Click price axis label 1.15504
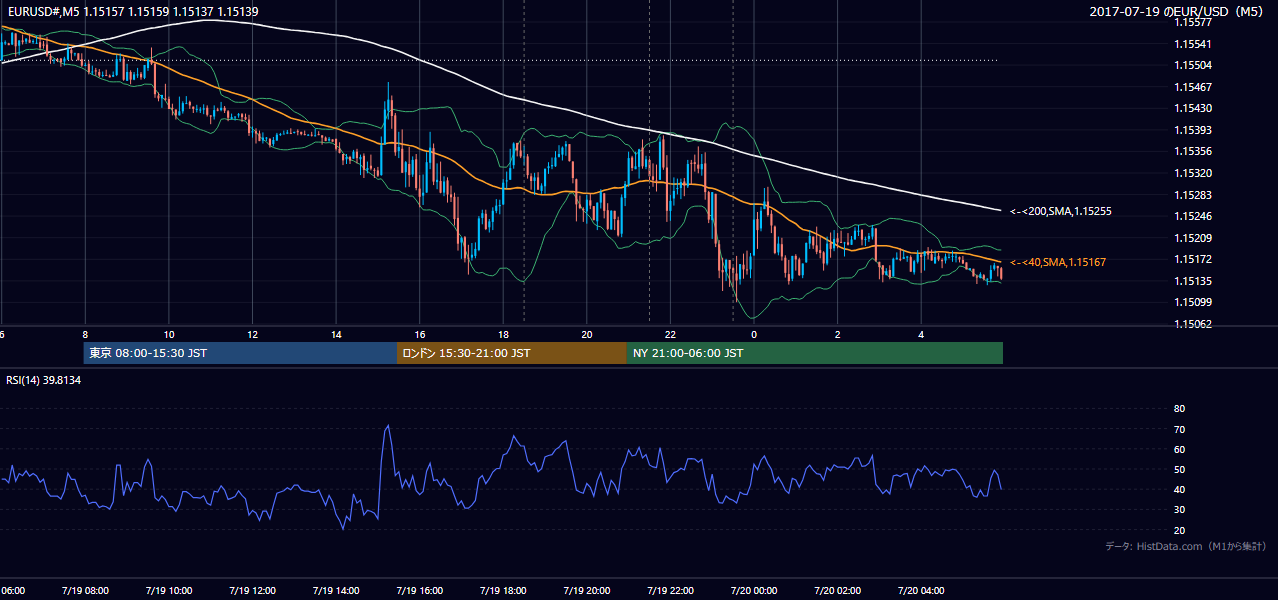 [1192, 66]
